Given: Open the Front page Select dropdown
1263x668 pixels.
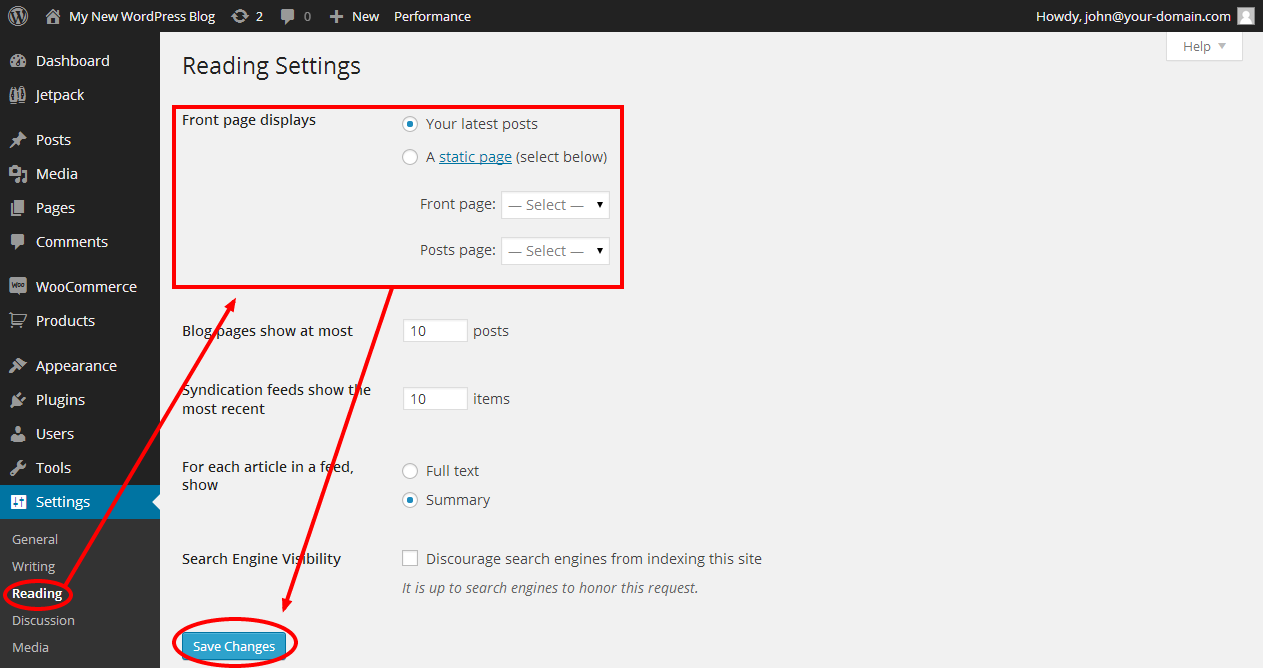Looking at the screenshot, I should point(555,204).
